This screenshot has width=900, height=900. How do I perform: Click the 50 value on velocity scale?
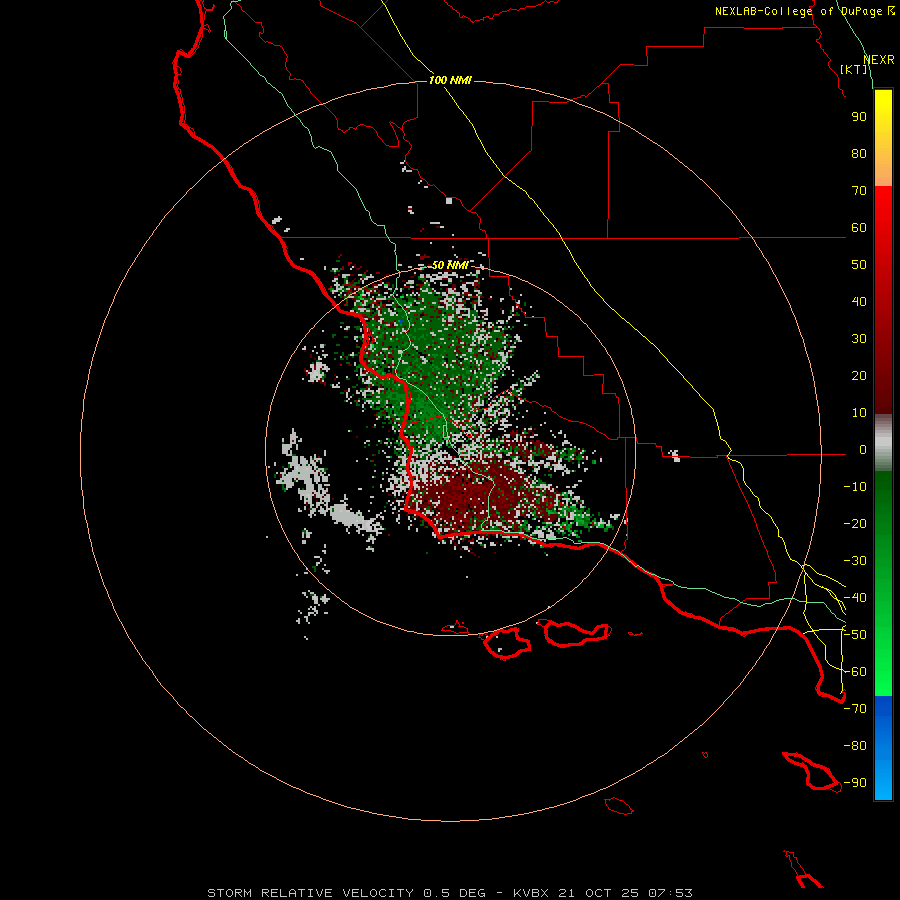pos(859,265)
